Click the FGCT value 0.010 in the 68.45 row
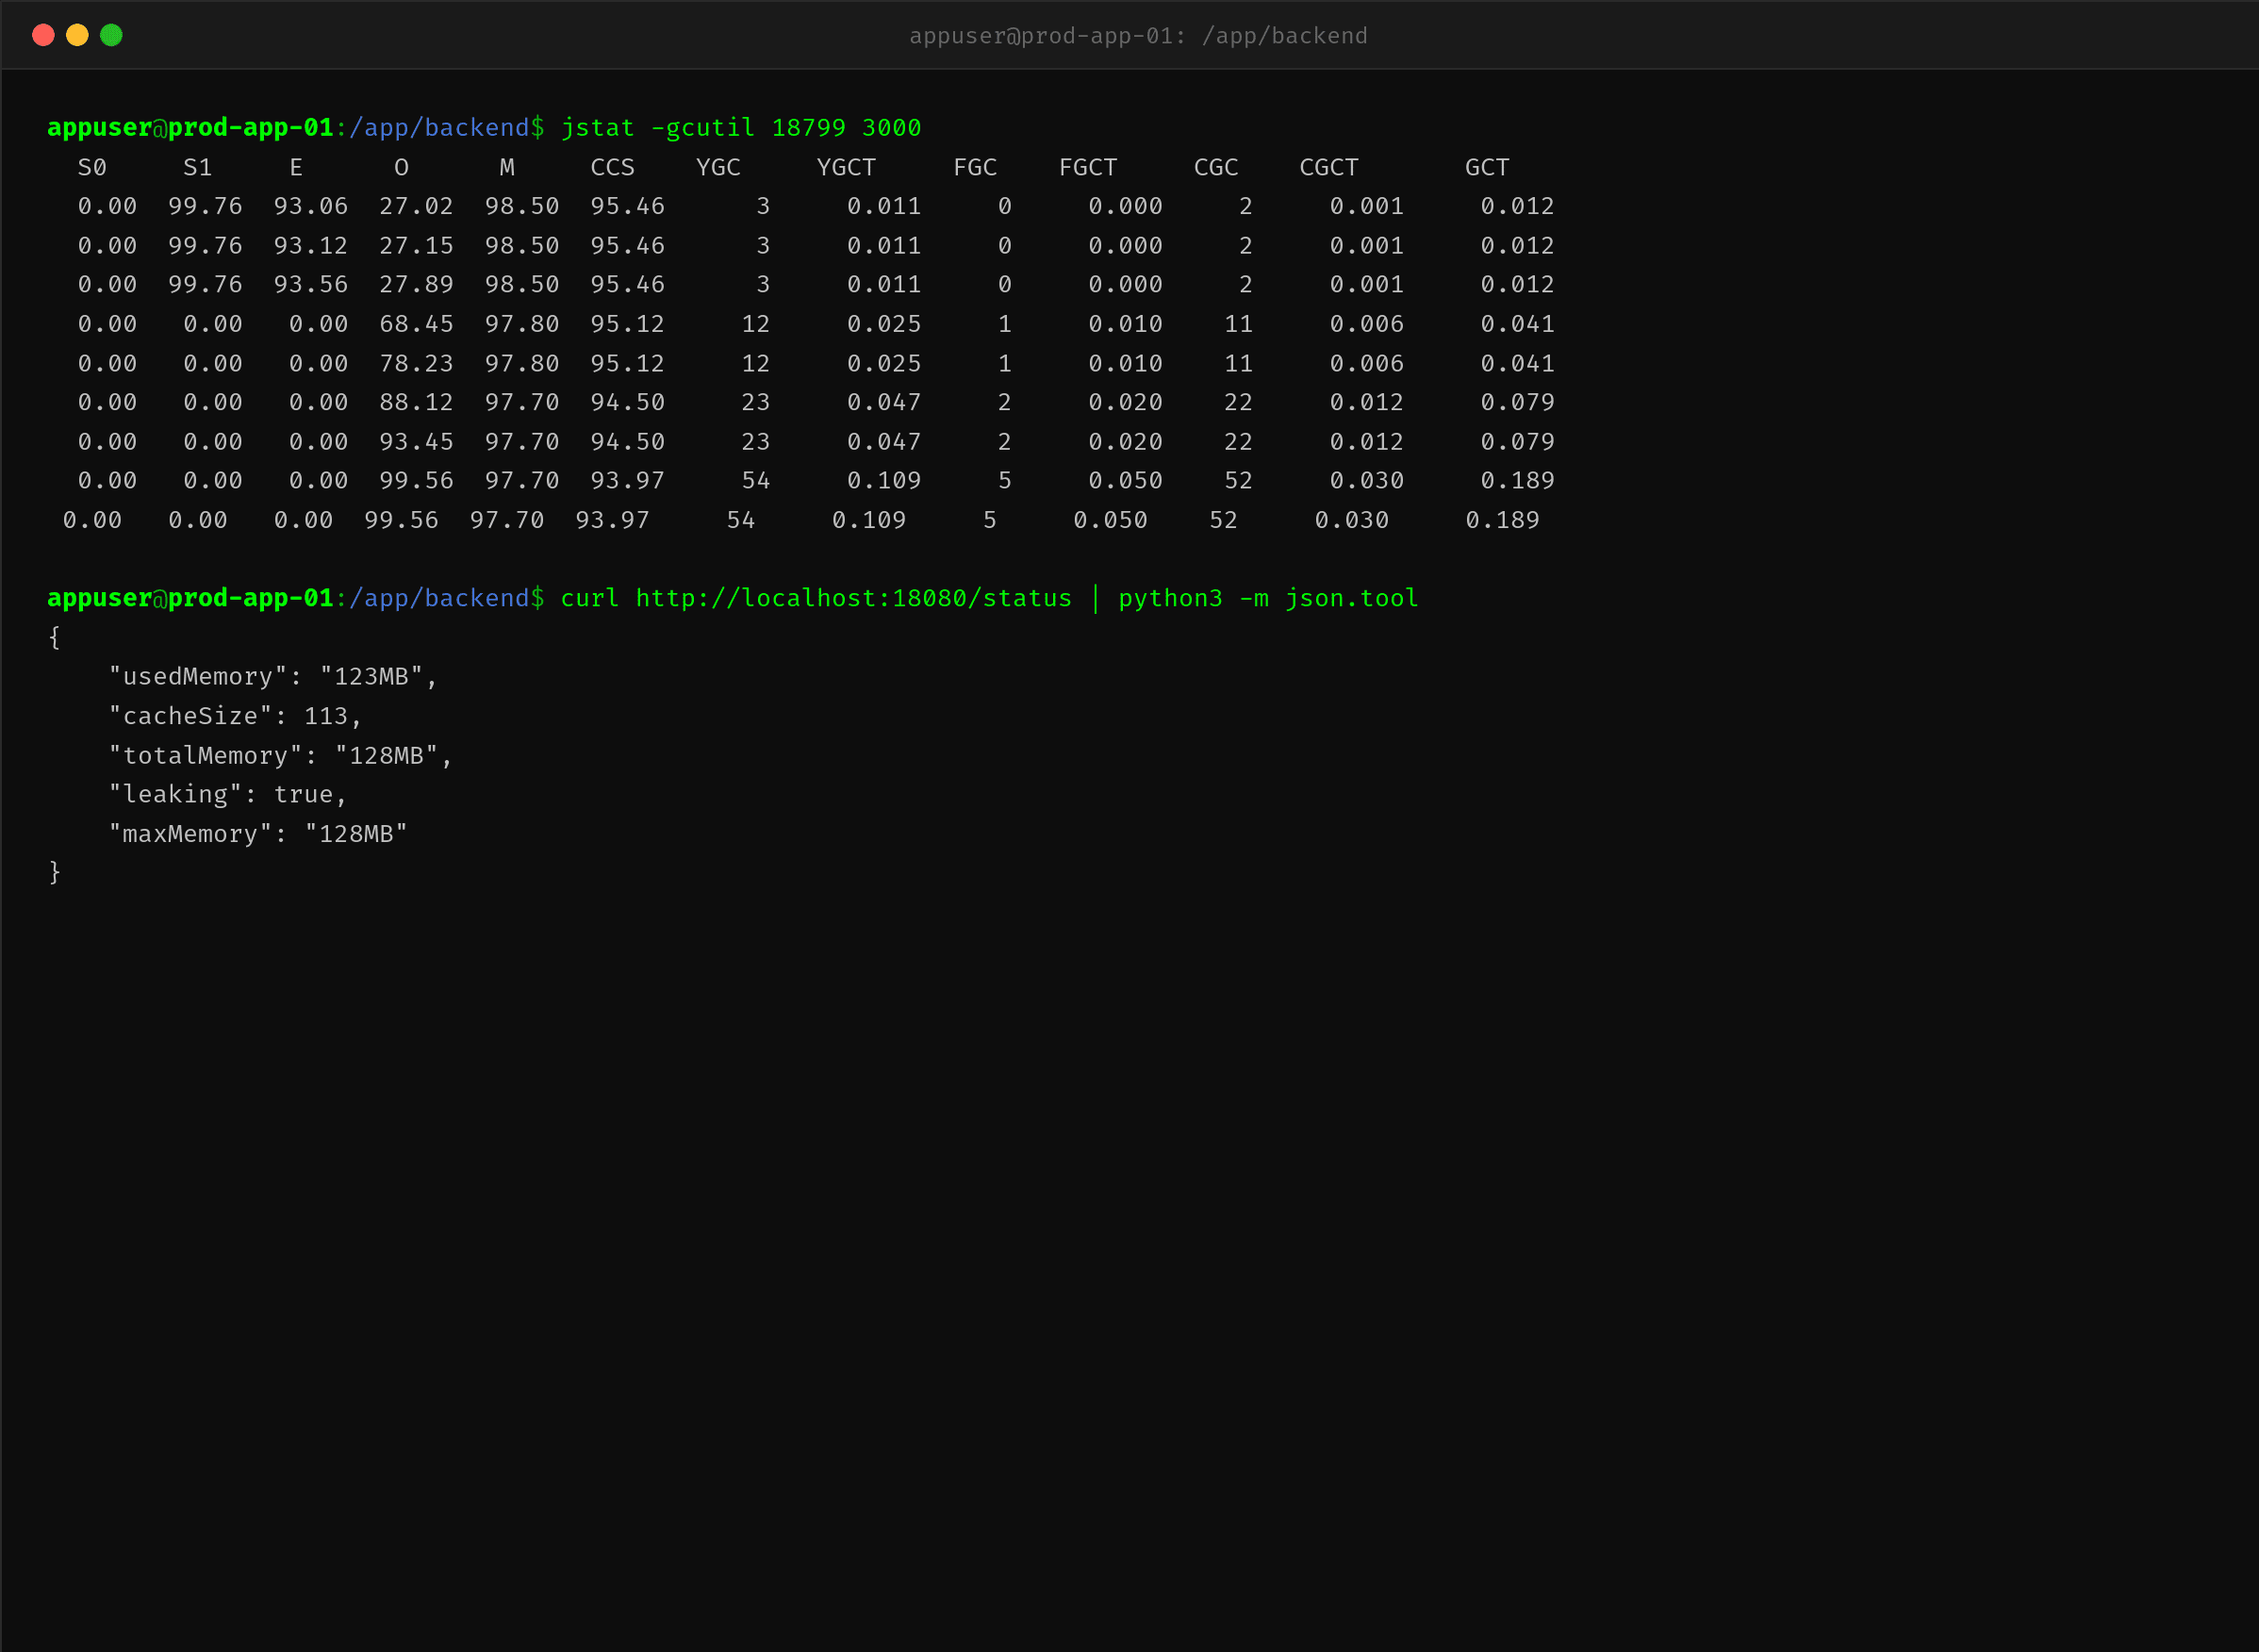Screen dimensions: 2259x1652 (1125, 324)
